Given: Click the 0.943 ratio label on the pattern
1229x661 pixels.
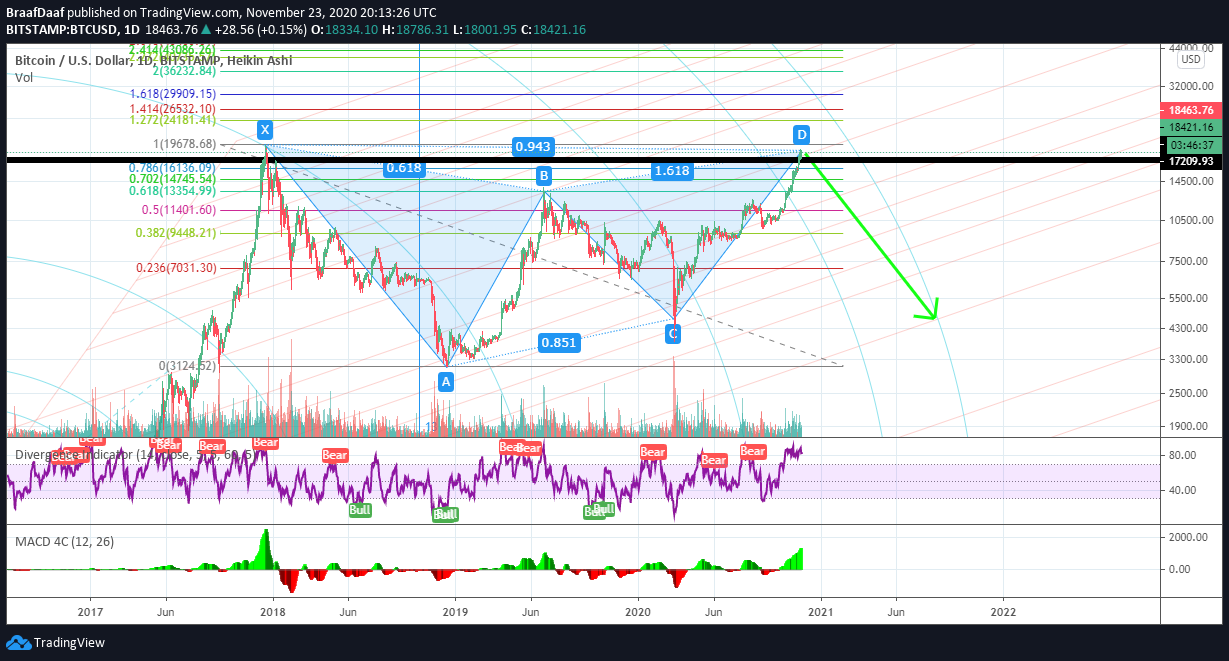Looking at the screenshot, I should pos(533,147).
